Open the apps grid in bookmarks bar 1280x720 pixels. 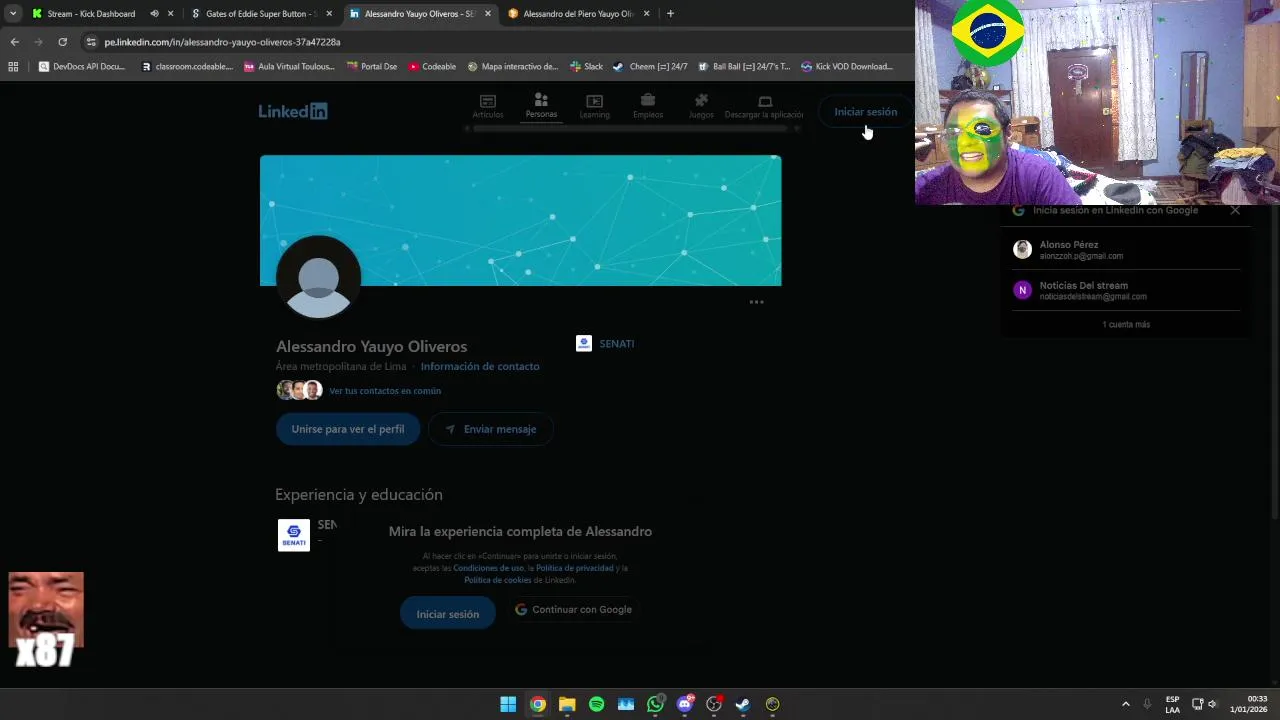click(13, 67)
